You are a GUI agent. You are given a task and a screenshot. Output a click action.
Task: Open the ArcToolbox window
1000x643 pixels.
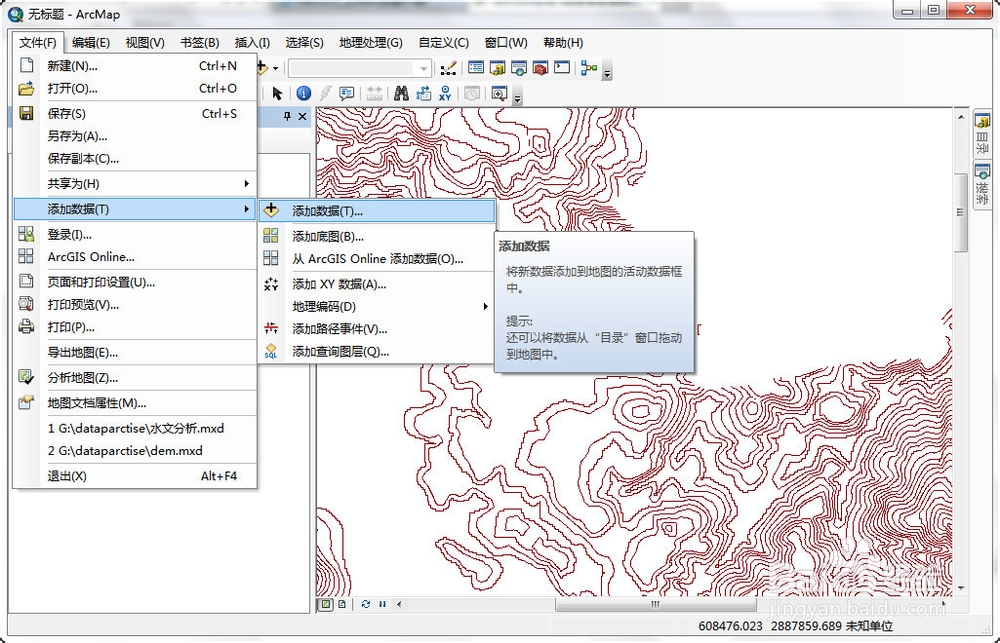point(539,68)
